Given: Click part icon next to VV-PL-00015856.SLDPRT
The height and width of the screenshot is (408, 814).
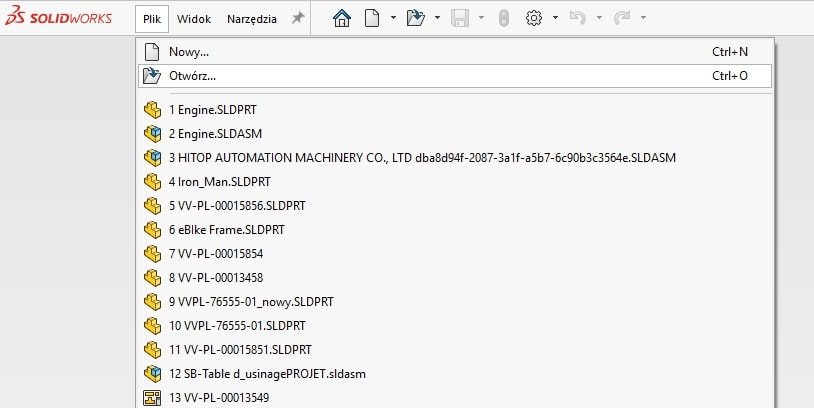Looking at the screenshot, I should [x=152, y=206].
